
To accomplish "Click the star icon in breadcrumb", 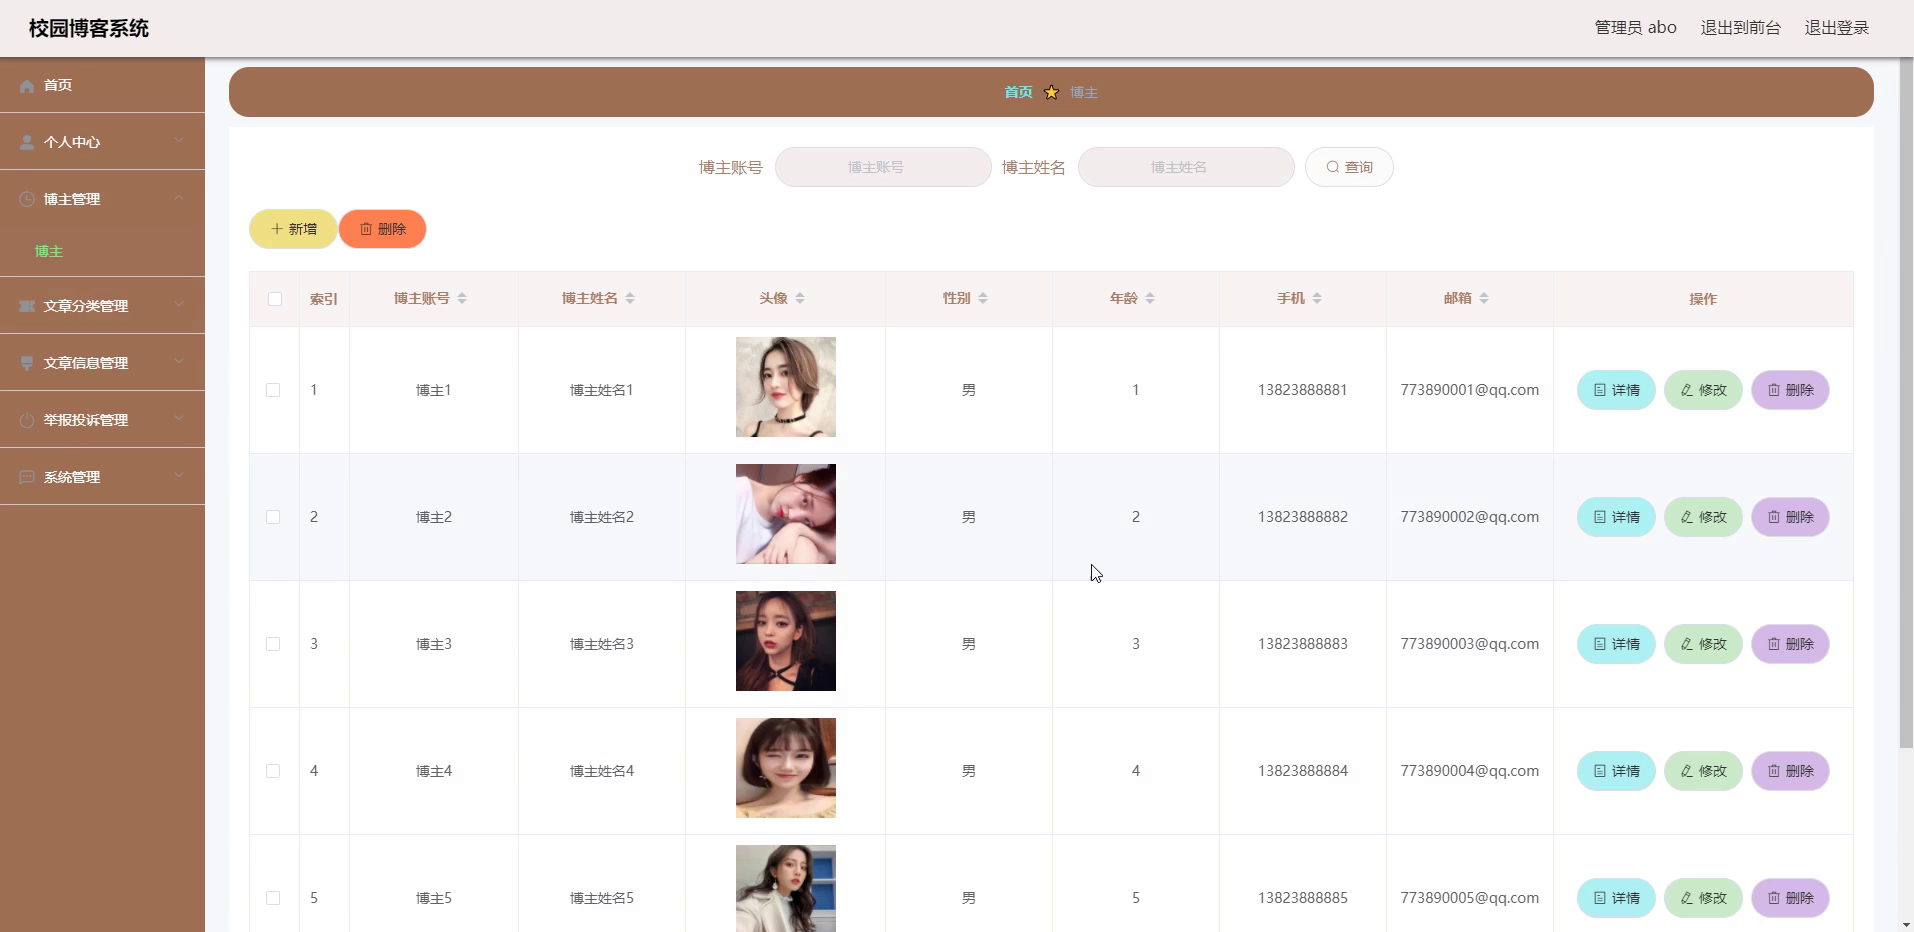I will 1051,92.
